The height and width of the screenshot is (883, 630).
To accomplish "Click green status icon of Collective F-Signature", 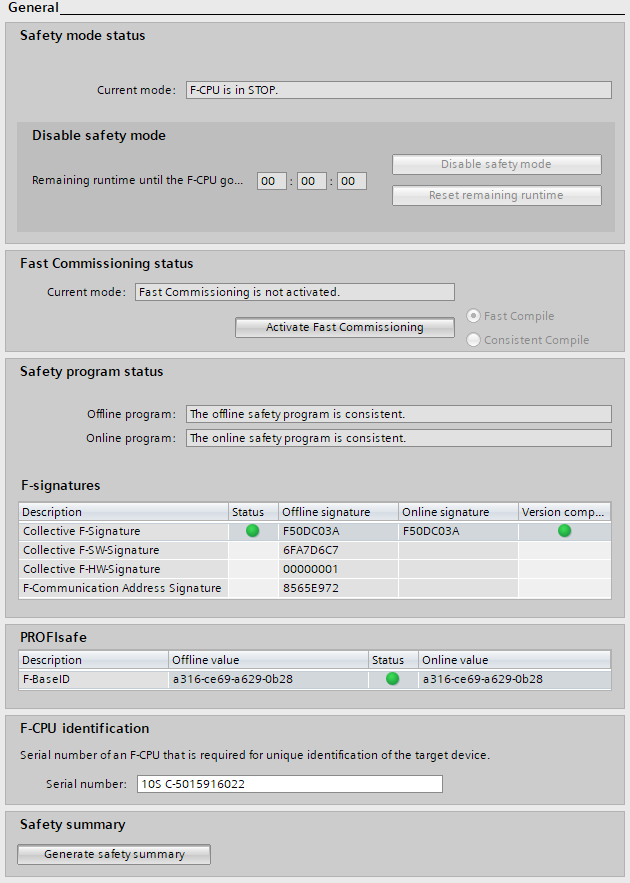I will pos(253,530).
